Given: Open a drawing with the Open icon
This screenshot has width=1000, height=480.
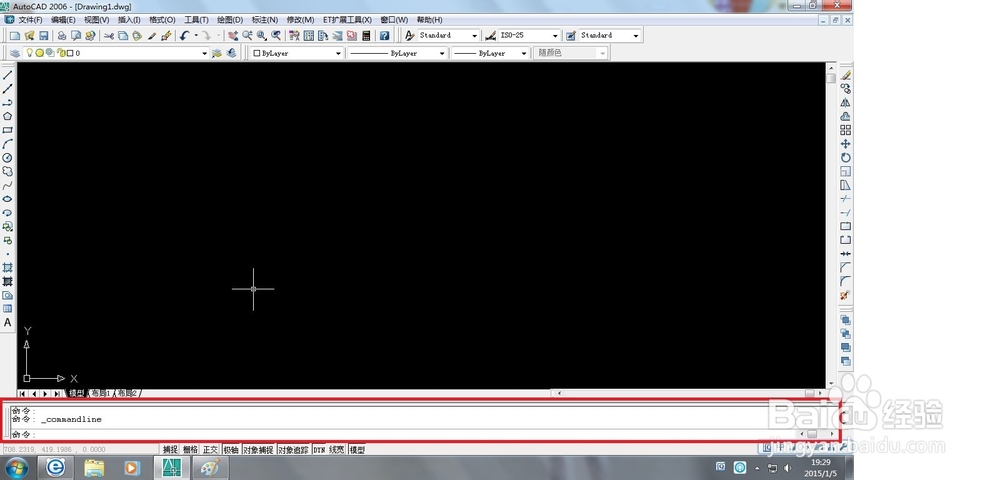Looking at the screenshot, I should point(29,36).
